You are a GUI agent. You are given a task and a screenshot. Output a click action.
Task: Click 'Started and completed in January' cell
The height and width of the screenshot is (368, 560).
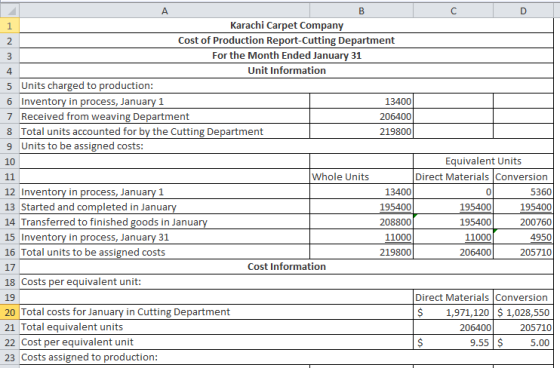point(164,207)
